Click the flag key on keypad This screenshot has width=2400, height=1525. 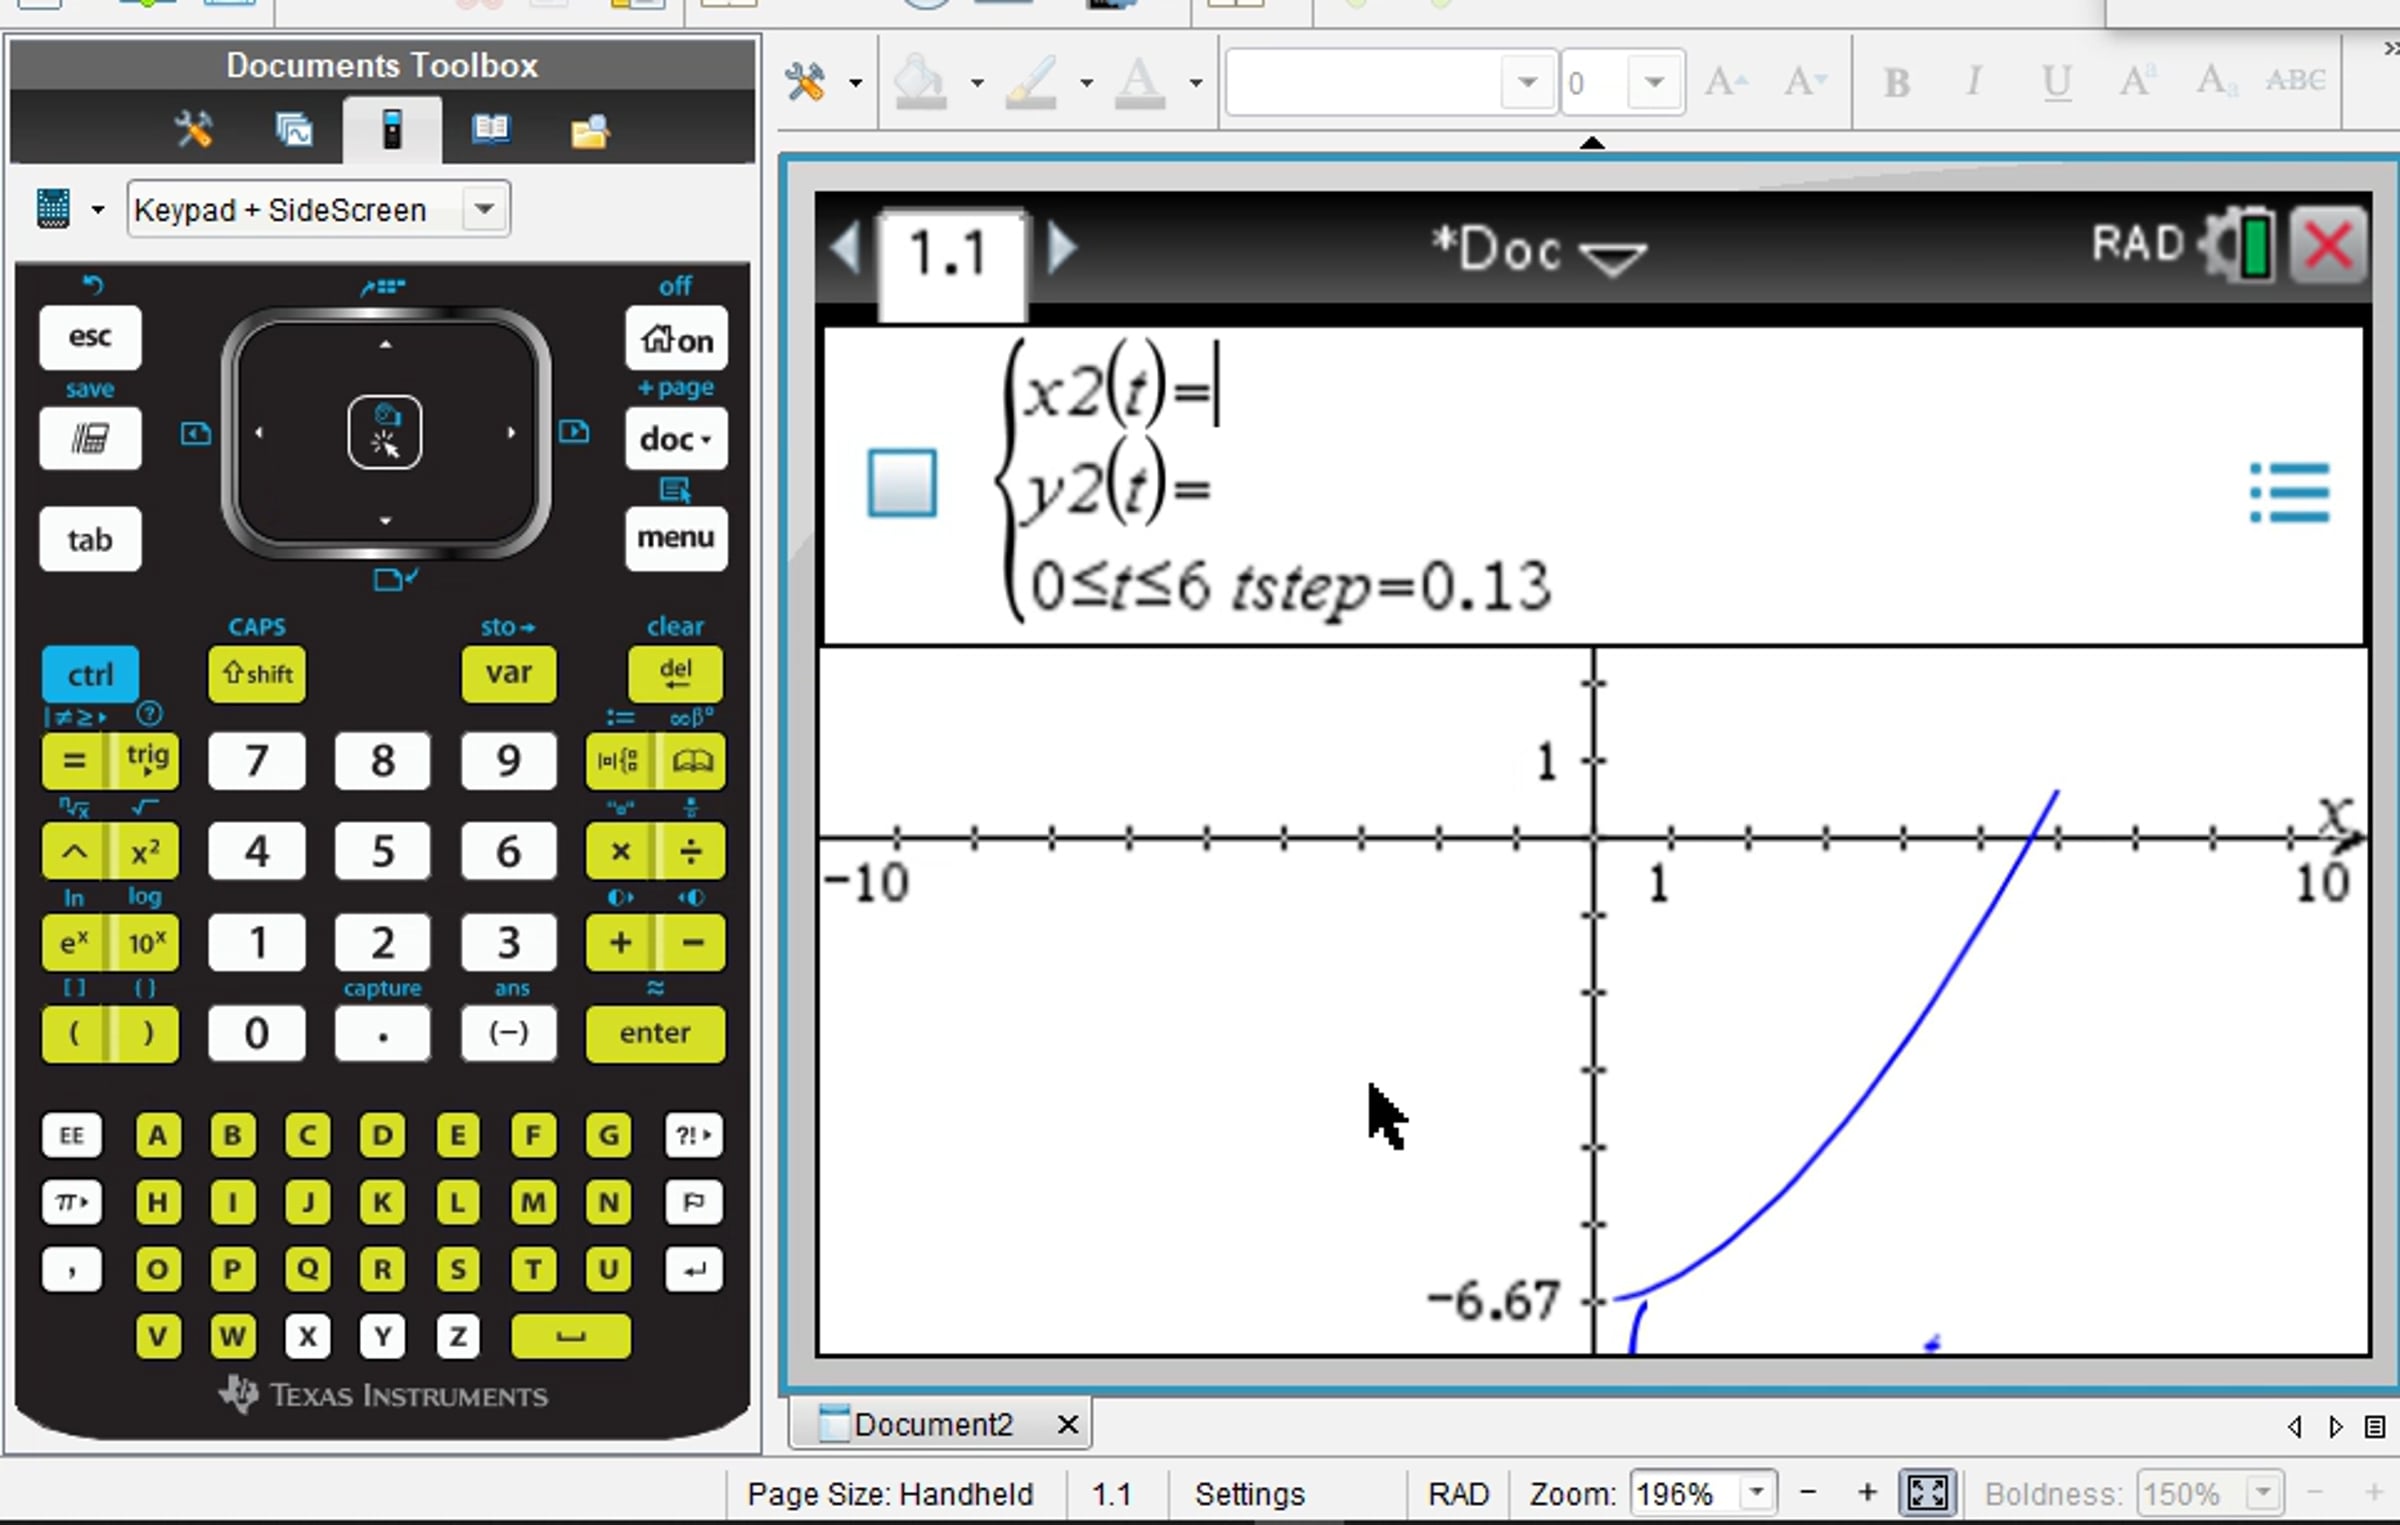click(x=693, y=1202)
